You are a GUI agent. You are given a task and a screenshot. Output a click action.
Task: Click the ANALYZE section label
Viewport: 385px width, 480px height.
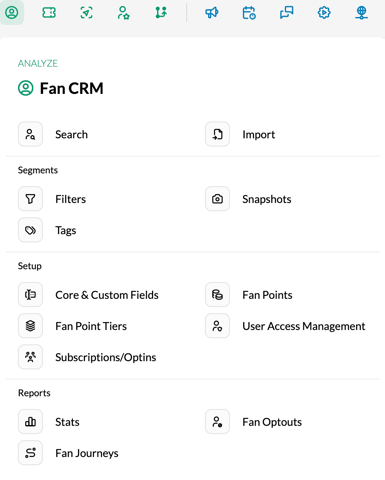(x=38, y=63)
